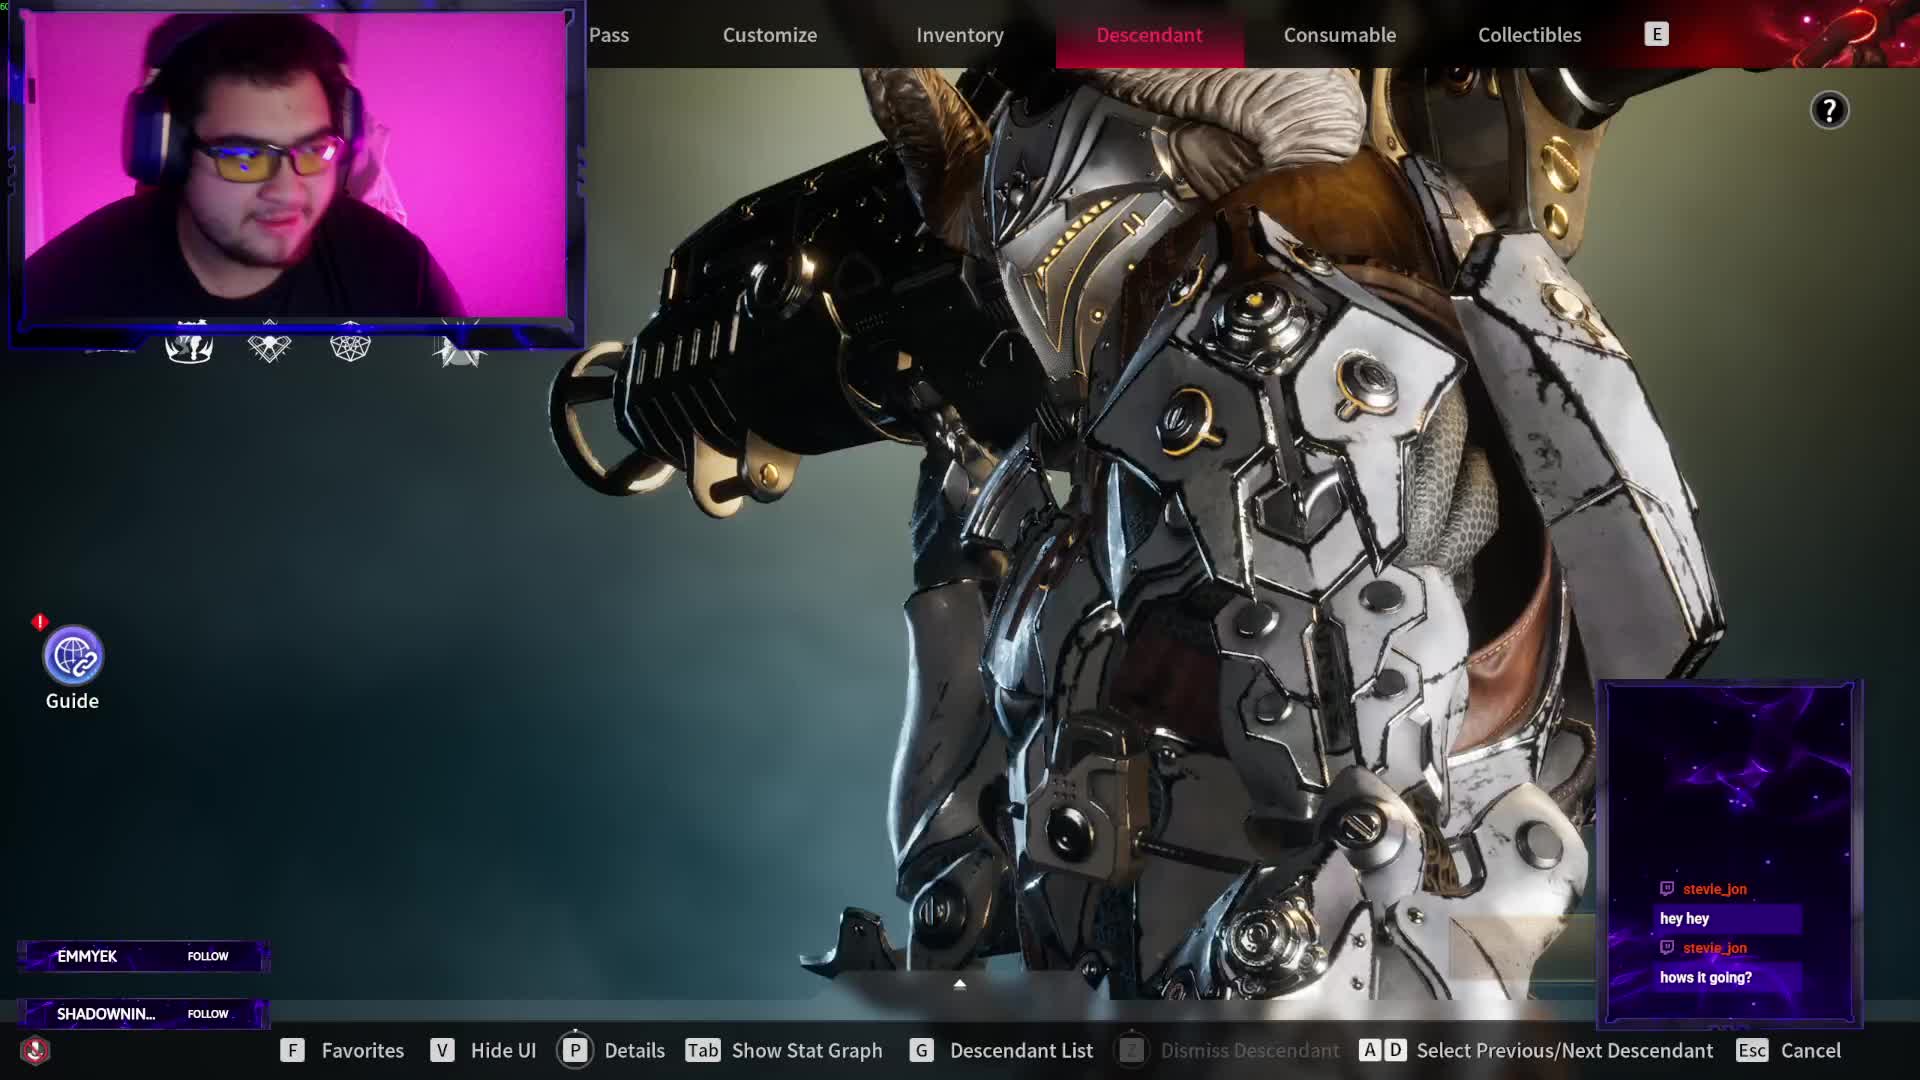
Task: Click the E key next-tab icon
Action: tap(1656, 35)
